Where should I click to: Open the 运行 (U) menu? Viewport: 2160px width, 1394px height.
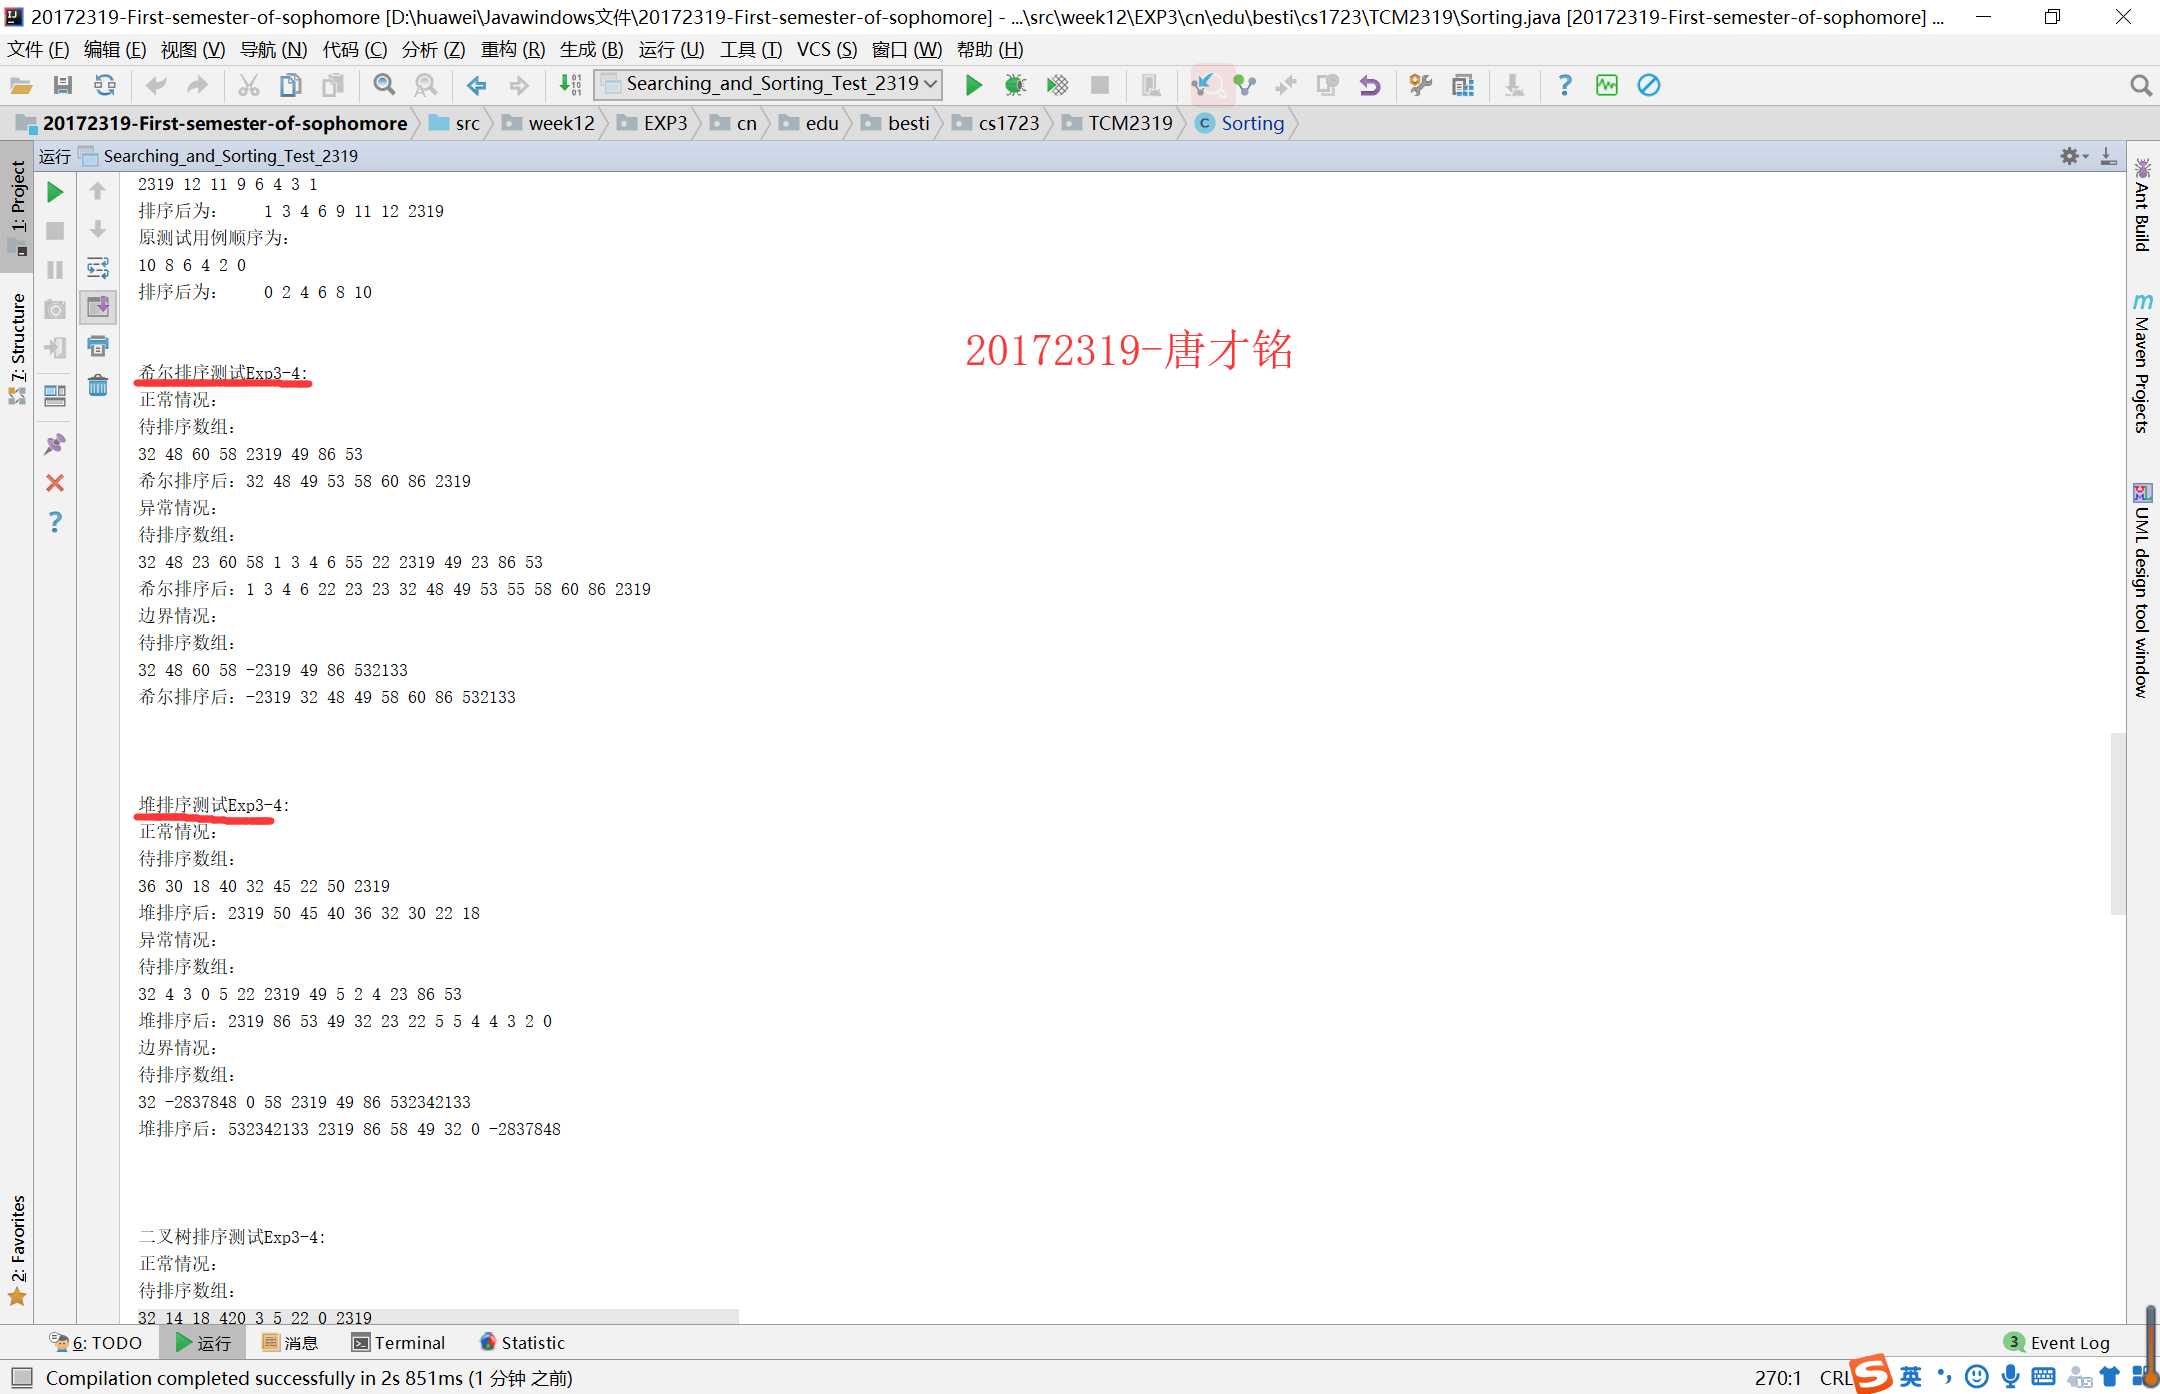point(671,49)
